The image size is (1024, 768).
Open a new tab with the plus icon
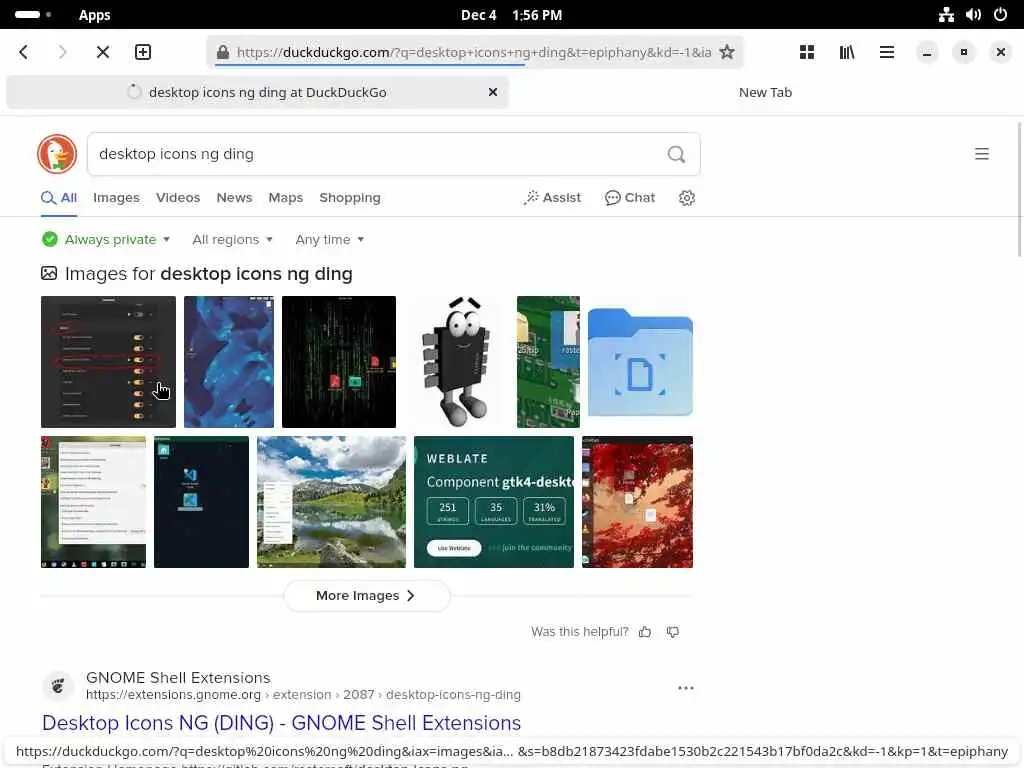(143, 52)
